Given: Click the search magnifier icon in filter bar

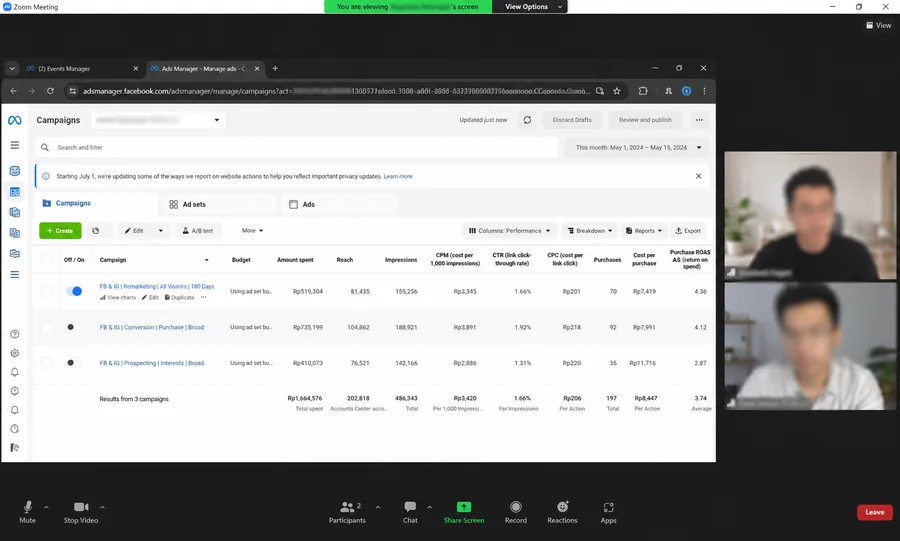Looking at the screenshot, I should [45, 147].
